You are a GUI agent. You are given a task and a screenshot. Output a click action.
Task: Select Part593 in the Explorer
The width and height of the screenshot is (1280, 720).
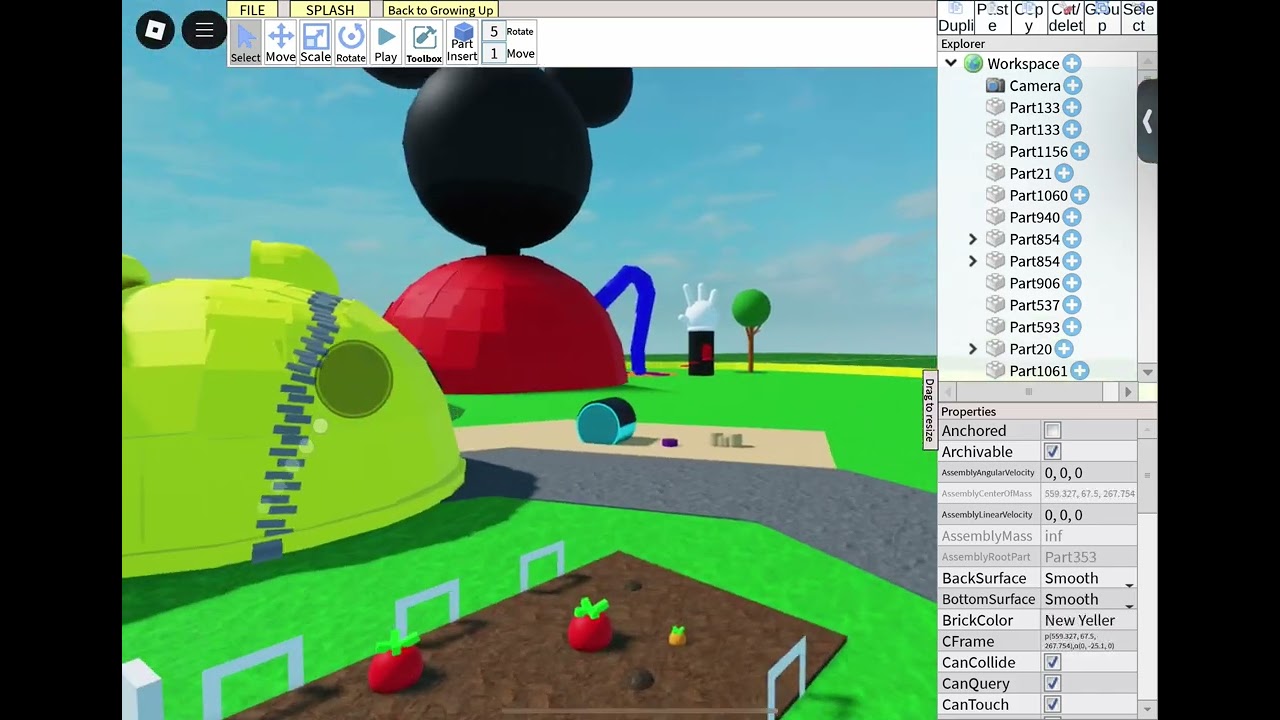coord(1035,328)
